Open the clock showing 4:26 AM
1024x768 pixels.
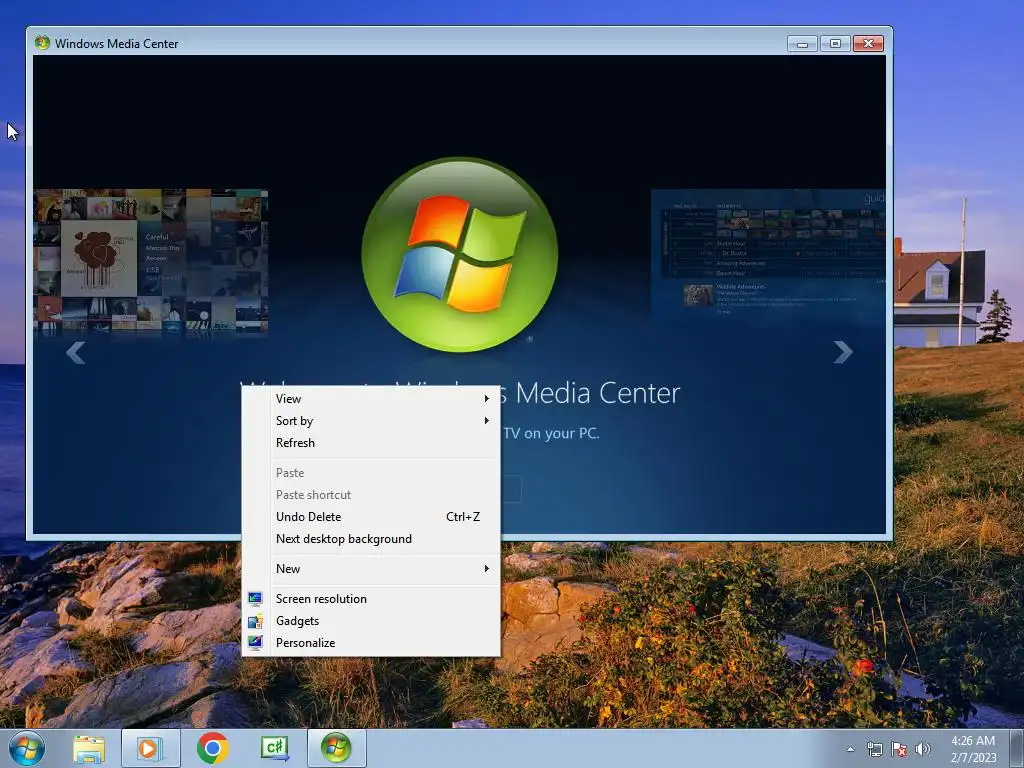[973, 749]
